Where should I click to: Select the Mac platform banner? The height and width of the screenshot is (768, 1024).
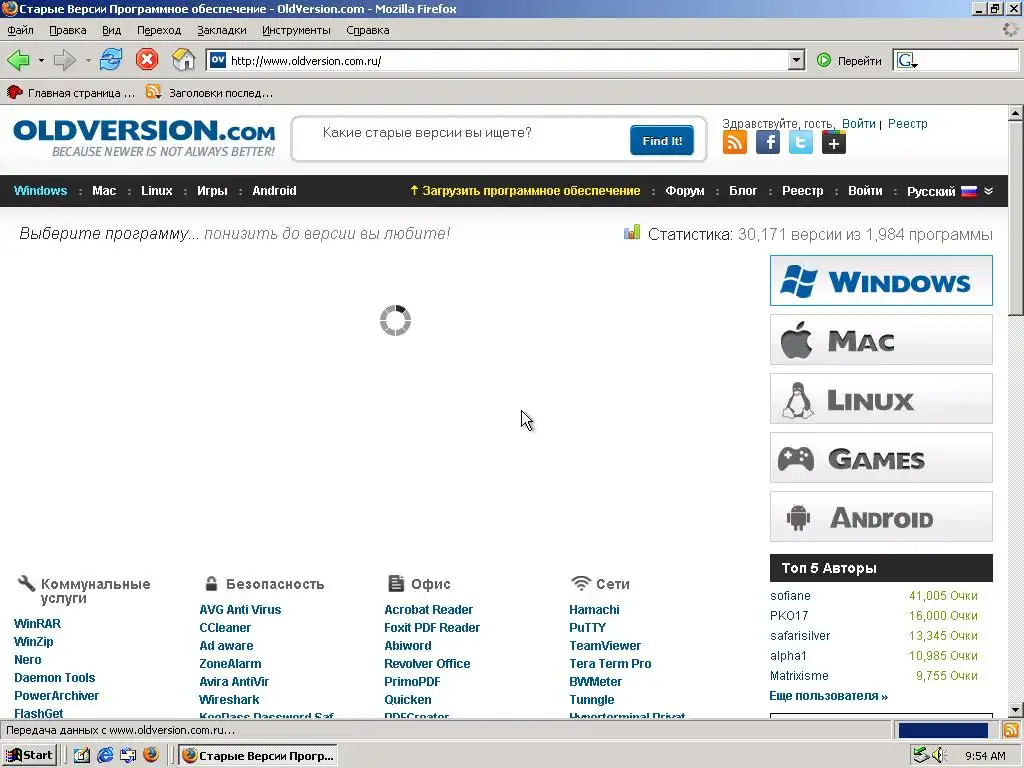881,340
